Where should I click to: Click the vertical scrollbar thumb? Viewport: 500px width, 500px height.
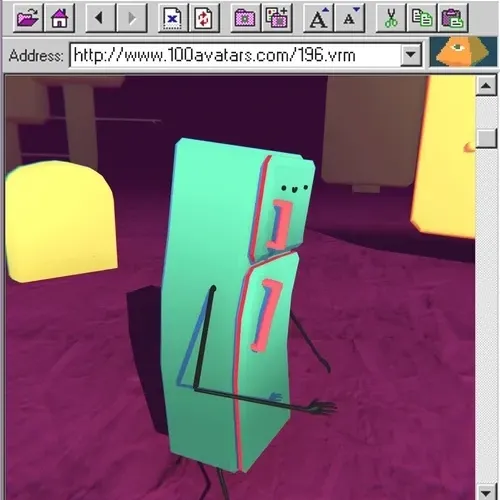pos(486,137)
